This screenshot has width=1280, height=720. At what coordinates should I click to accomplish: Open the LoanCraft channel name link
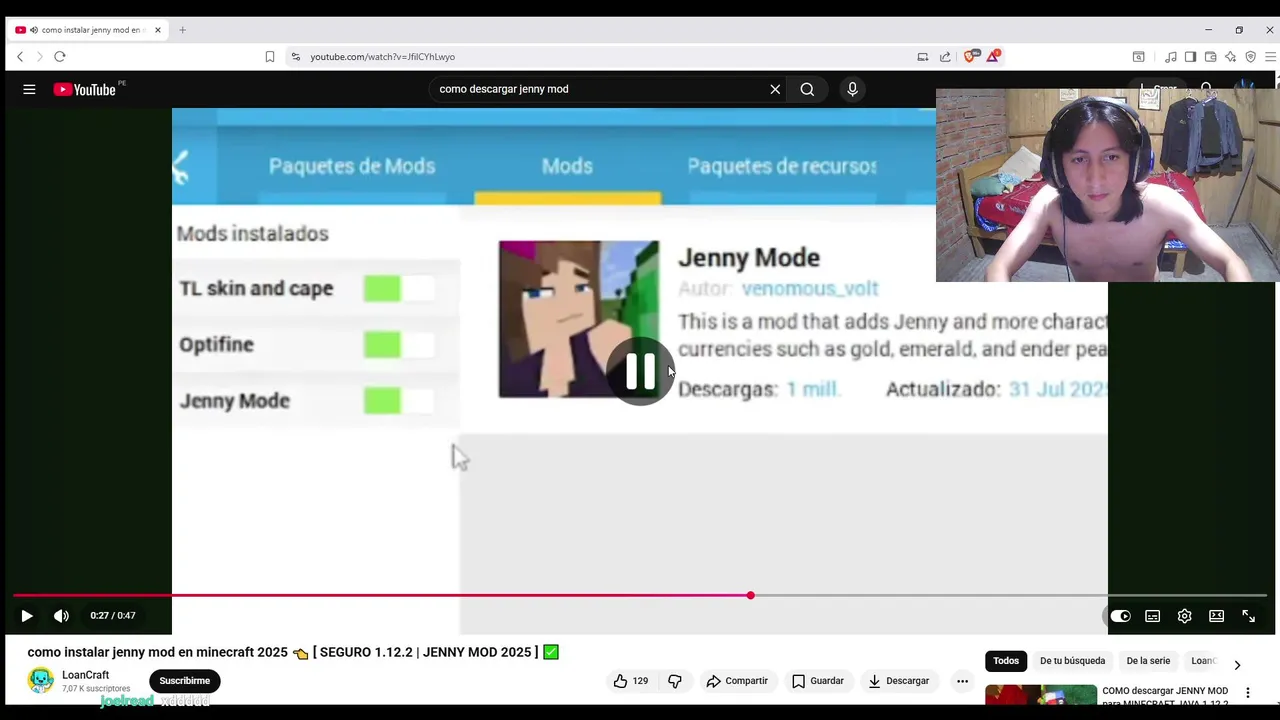pyautogui.click(x=85, y=675)
